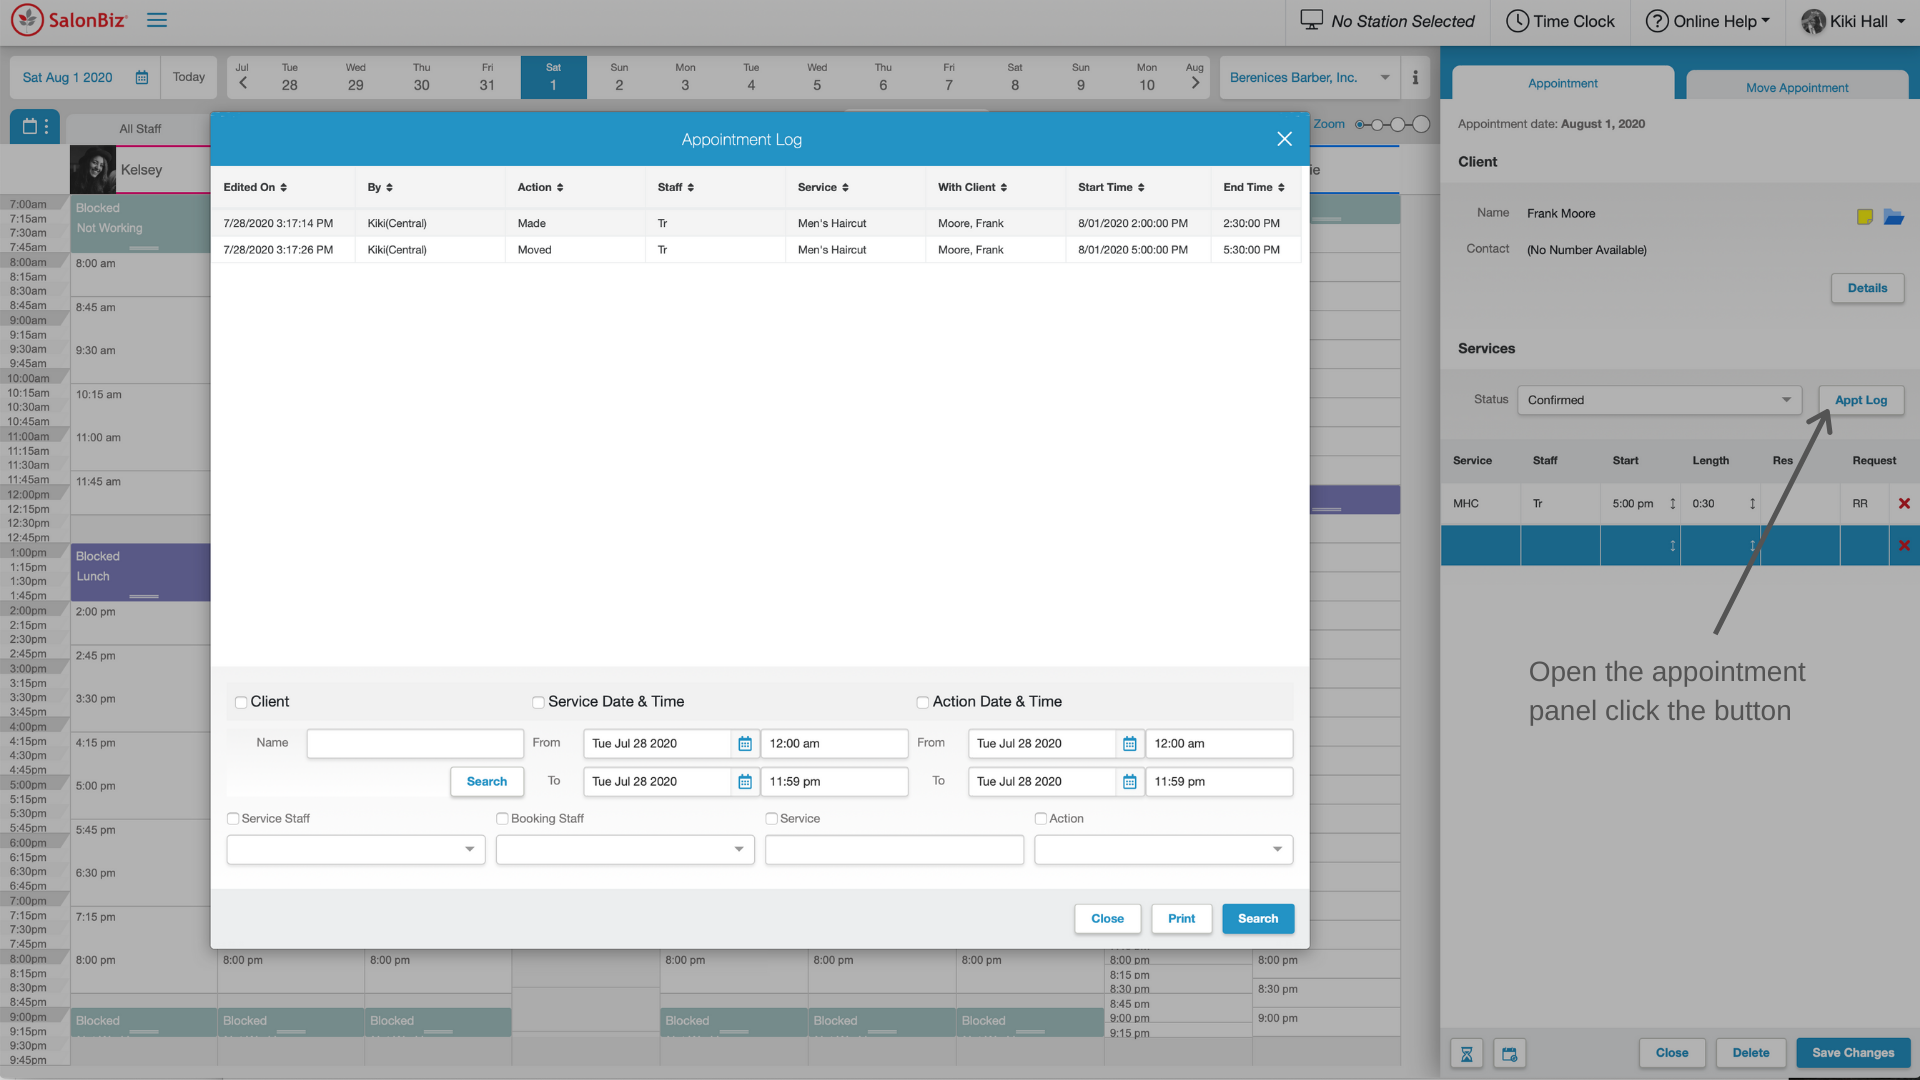Click the Print button
The width and height of the screenshot is (1920, 1080).
(x=1181, y=918)
